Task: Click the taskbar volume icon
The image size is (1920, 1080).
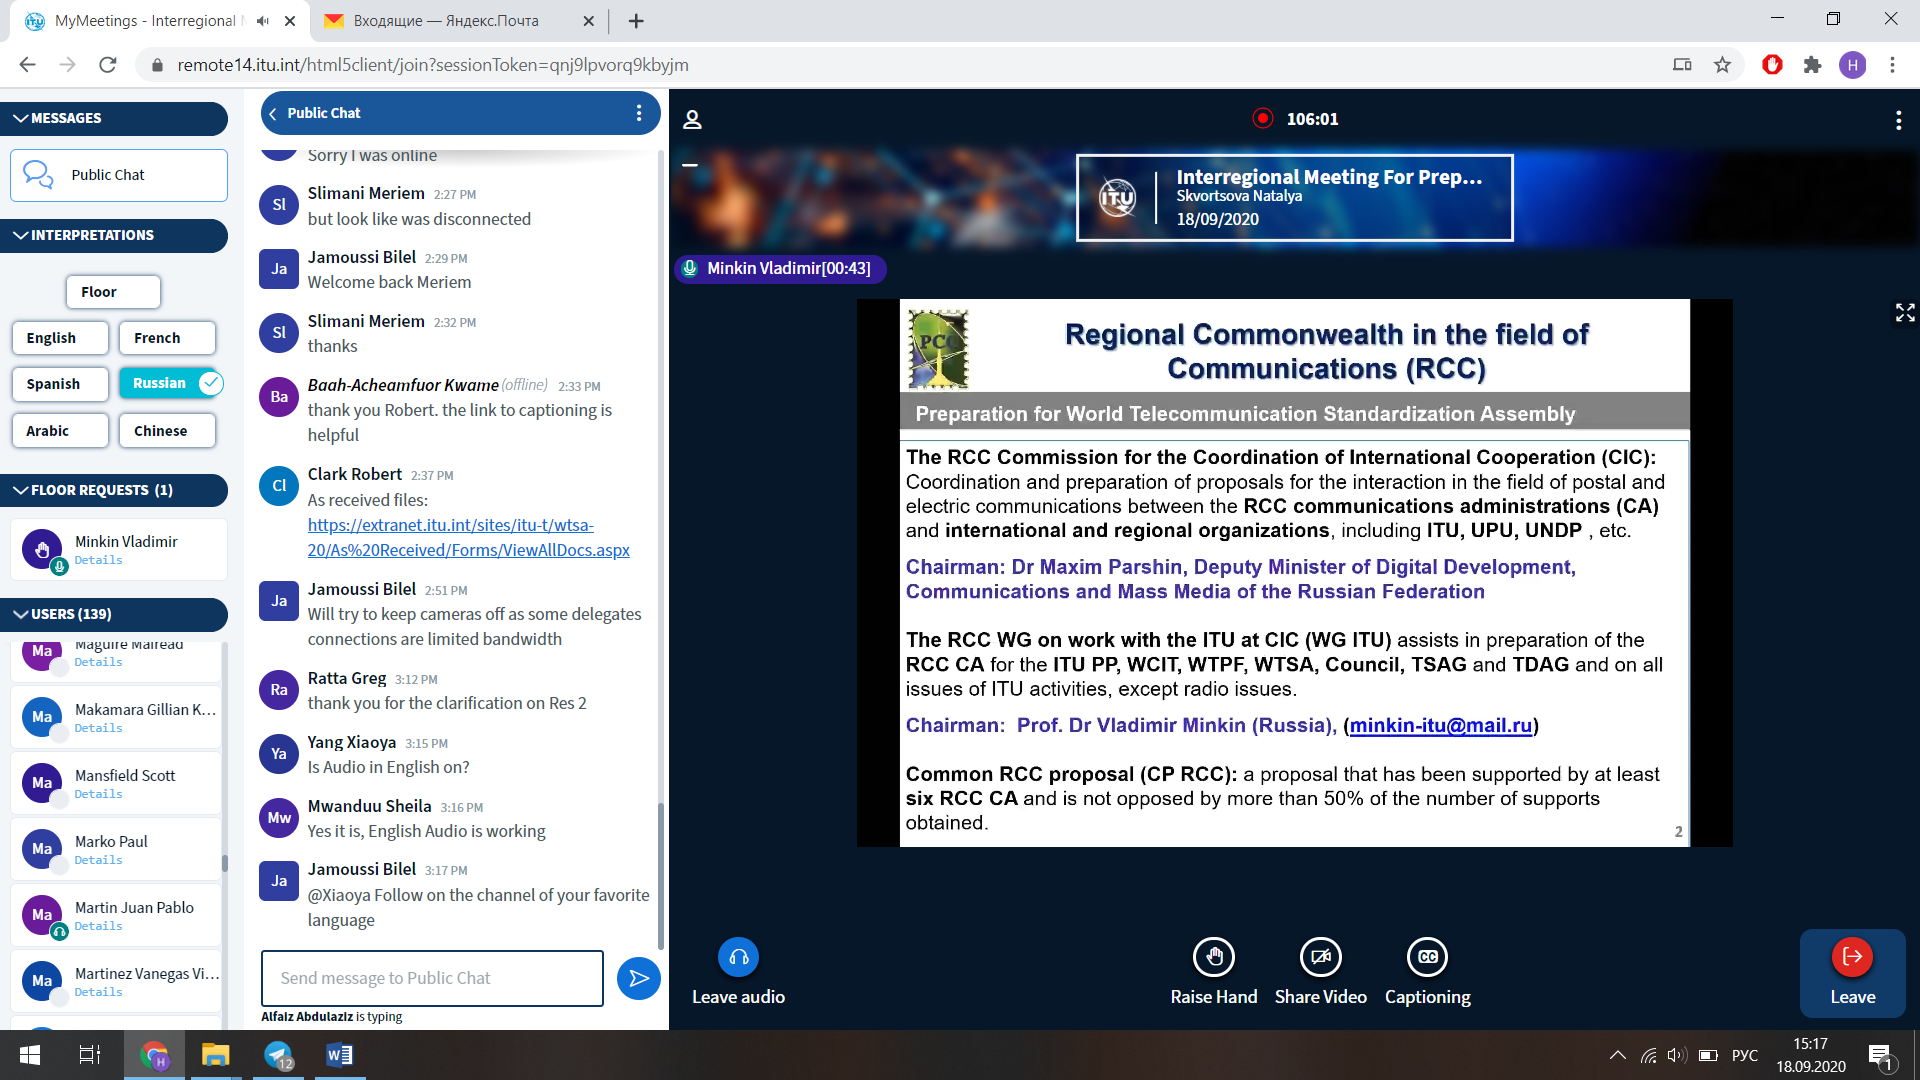Action: [x=1677, y=1055]
